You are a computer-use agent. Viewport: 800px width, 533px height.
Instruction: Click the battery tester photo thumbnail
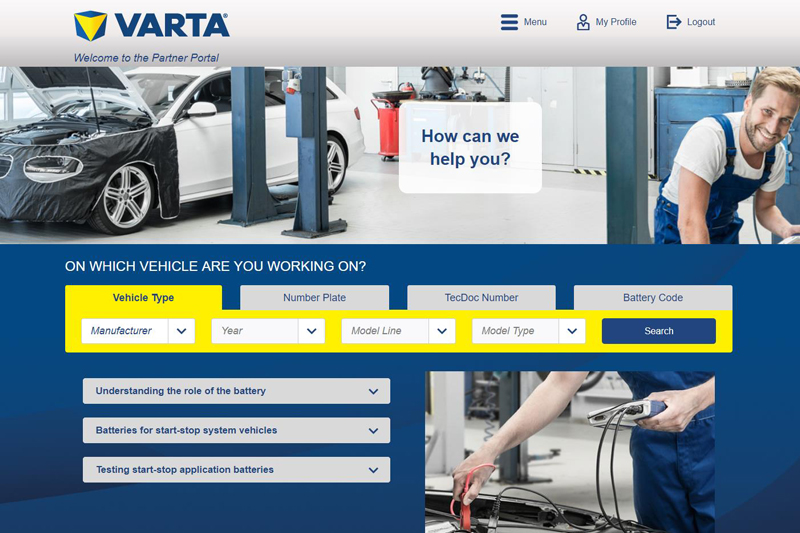[x=570, y=452]
